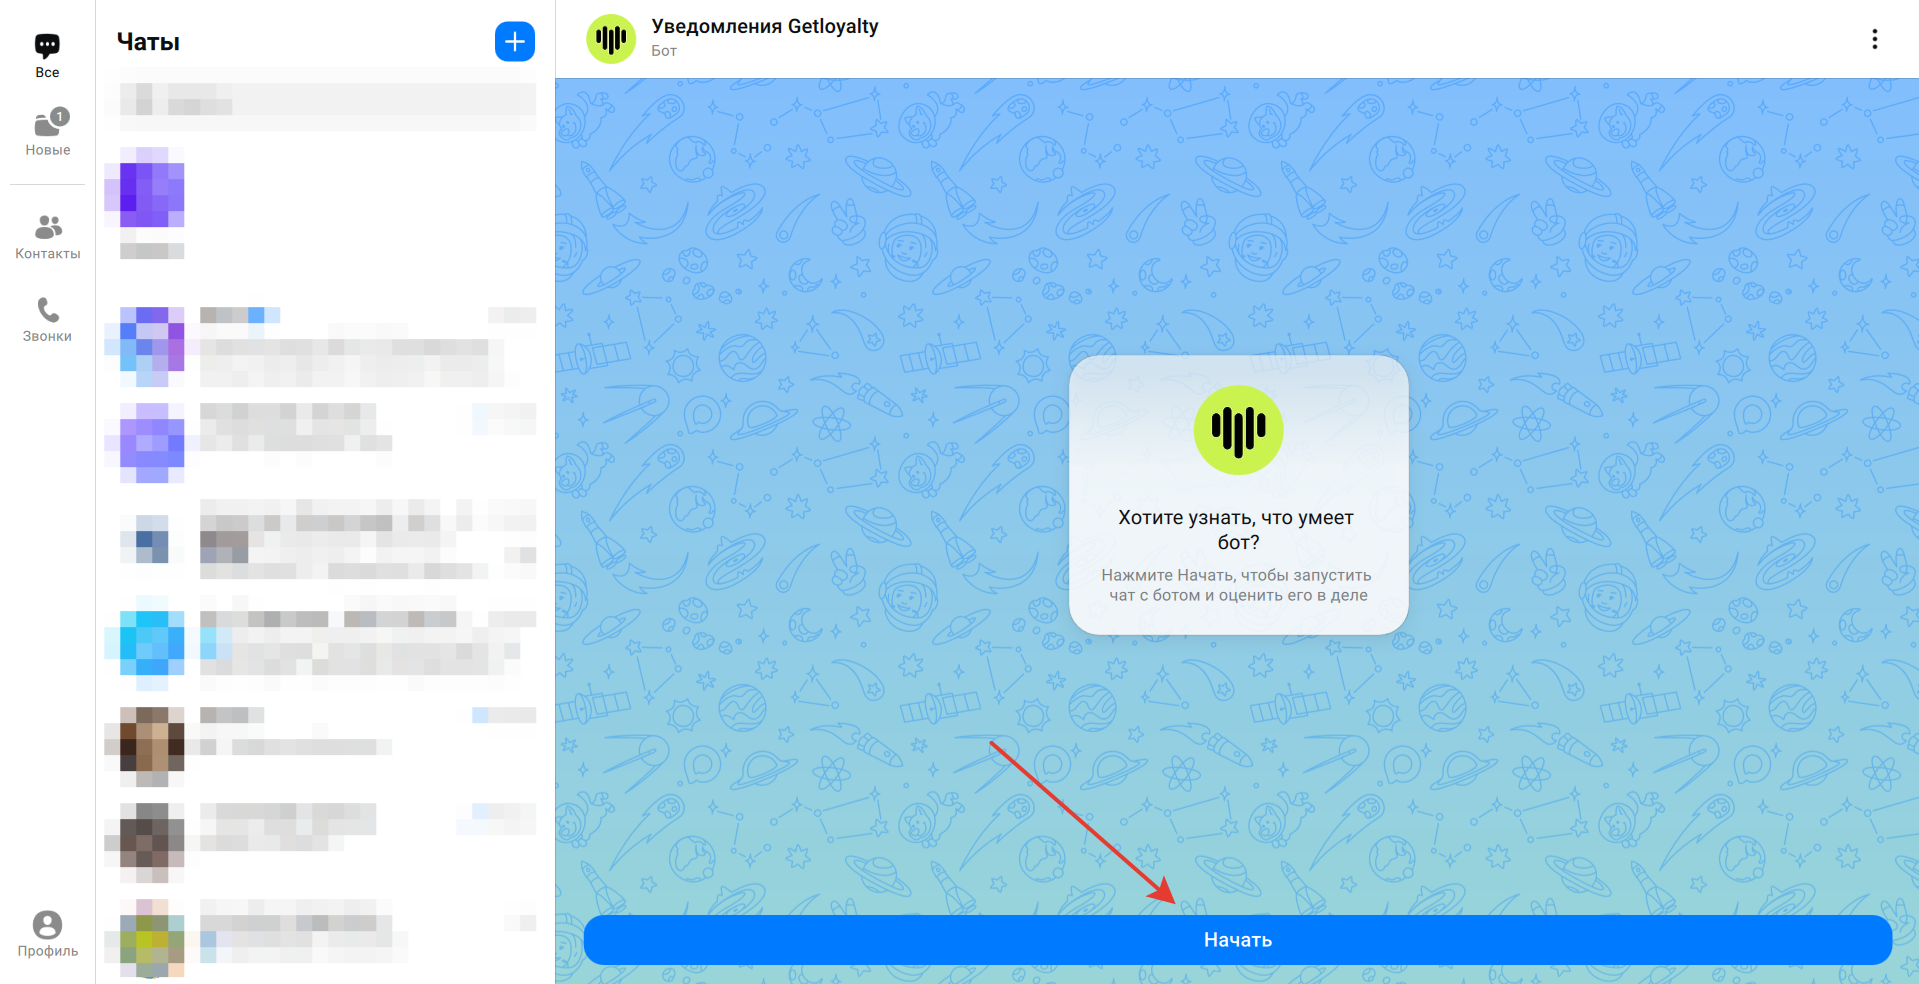Viewport: 1919px width, 984px height.
Task: Open the chat with the yellow-green avatar
Action: pyautogui.click(x=320, y=937)
